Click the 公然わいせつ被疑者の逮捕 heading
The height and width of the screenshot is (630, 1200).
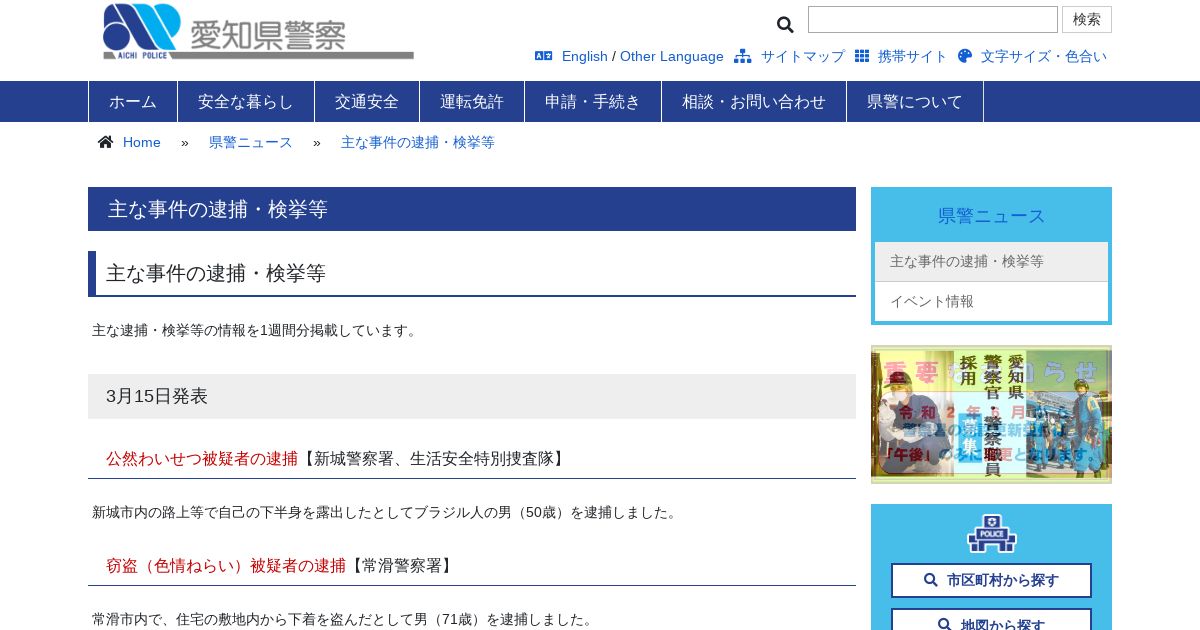pos(202,458)
